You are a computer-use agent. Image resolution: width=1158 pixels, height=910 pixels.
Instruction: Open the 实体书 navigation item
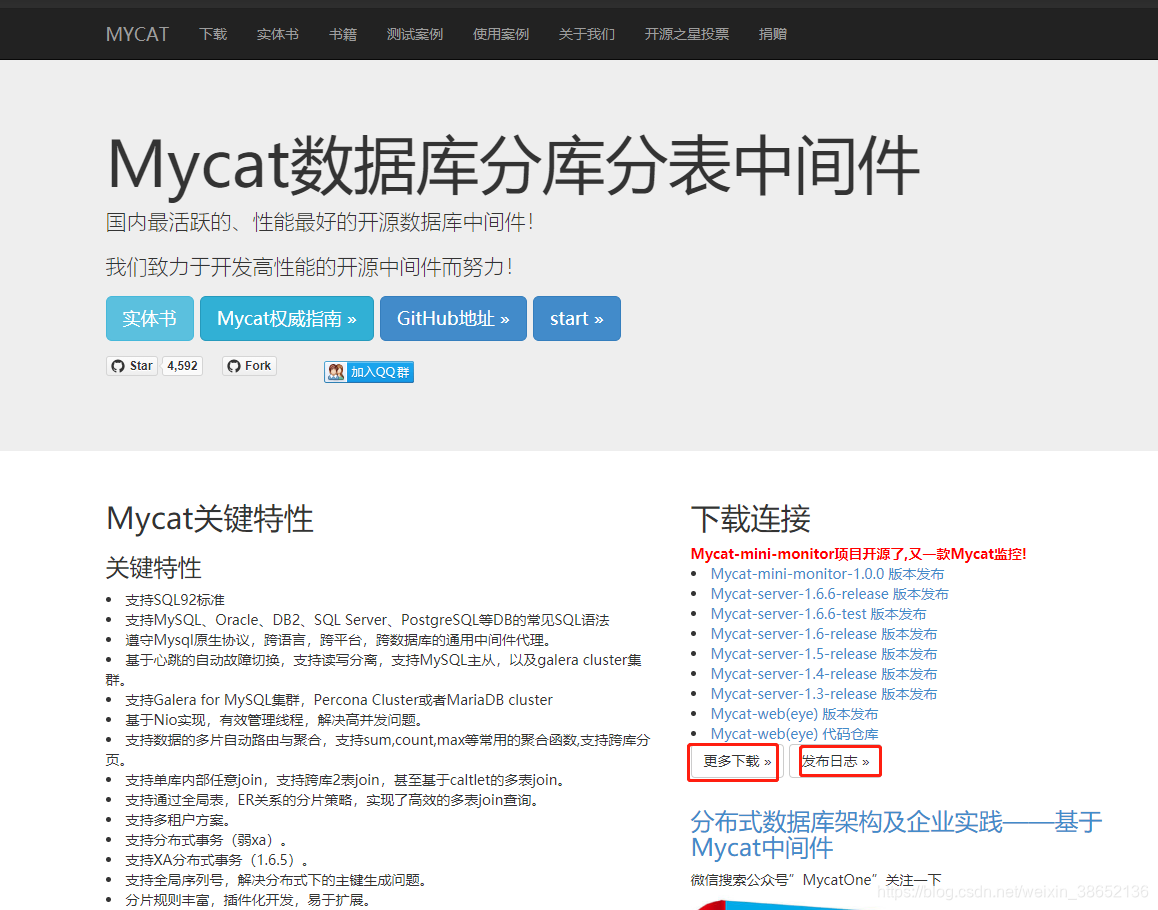click(278, 34)
